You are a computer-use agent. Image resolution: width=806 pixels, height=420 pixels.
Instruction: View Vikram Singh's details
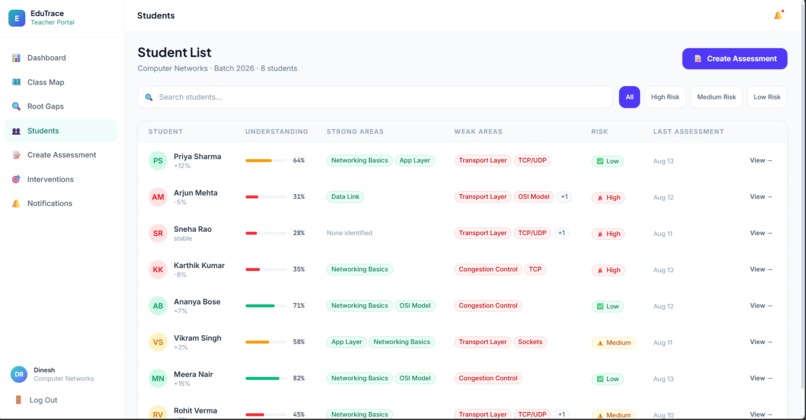[761, 342]
